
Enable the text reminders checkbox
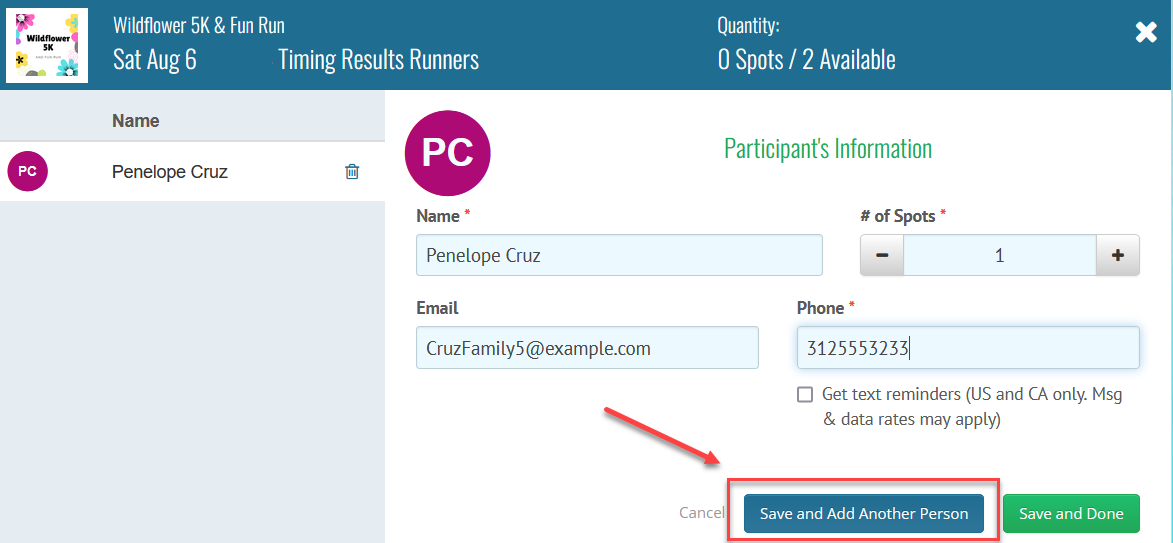click(805, 394)
